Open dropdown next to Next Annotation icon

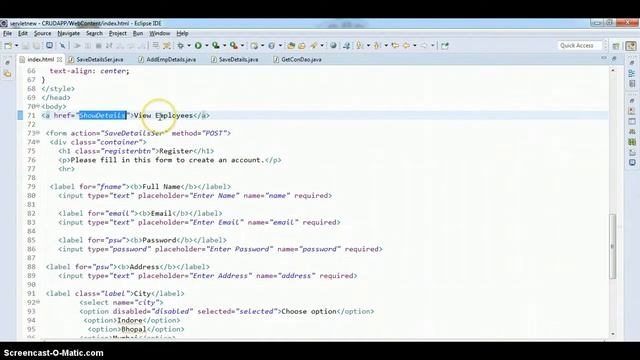pyautogui.click(x=368, y=46)
